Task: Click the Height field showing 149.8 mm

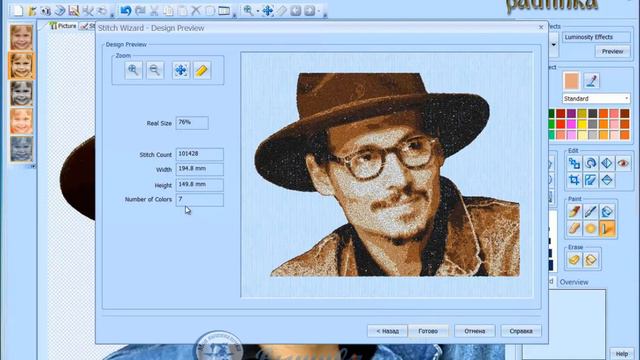Action: pyautogui.click(x=200, y=184)
